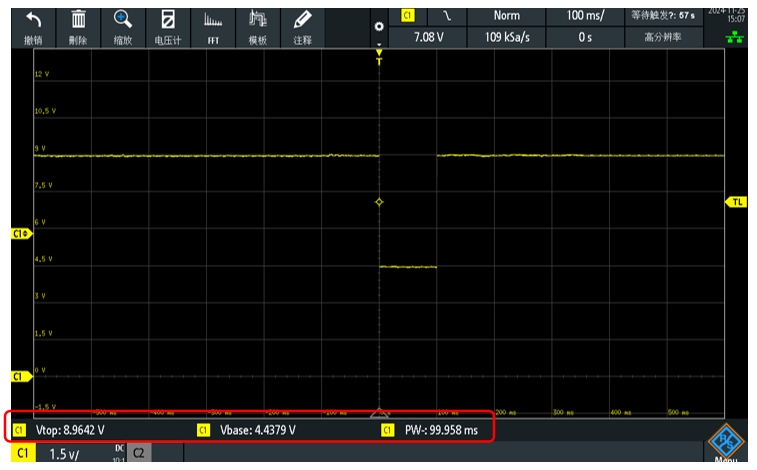Click the green network status icon
Image resolution: width=757 pixels, height=470 pixels.
click(739, 37)
